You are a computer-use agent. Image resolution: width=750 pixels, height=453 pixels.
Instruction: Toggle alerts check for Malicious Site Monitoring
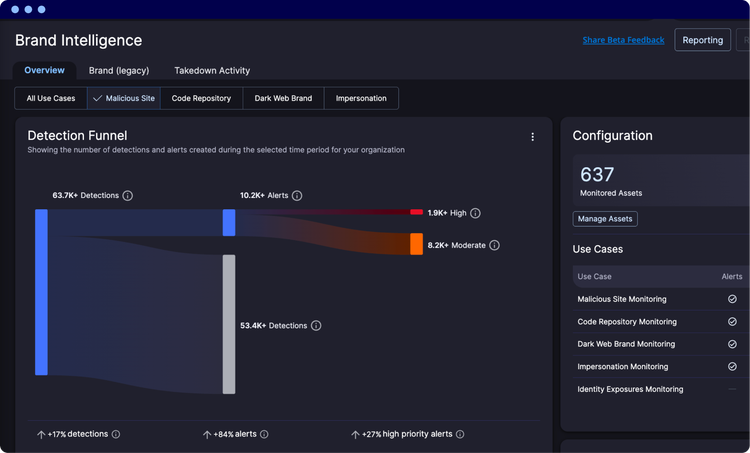[x=732, y=299]
